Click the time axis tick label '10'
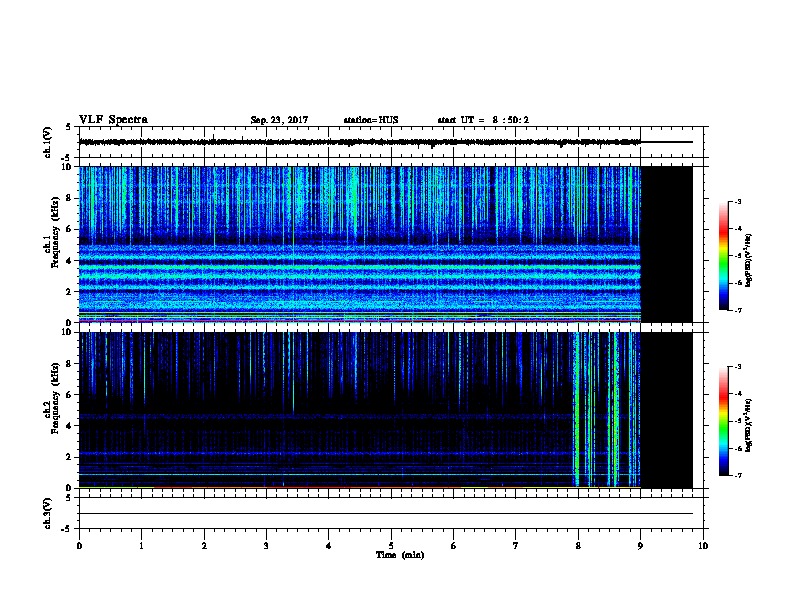This screenshot has height=612, width=792. (703, 546)
